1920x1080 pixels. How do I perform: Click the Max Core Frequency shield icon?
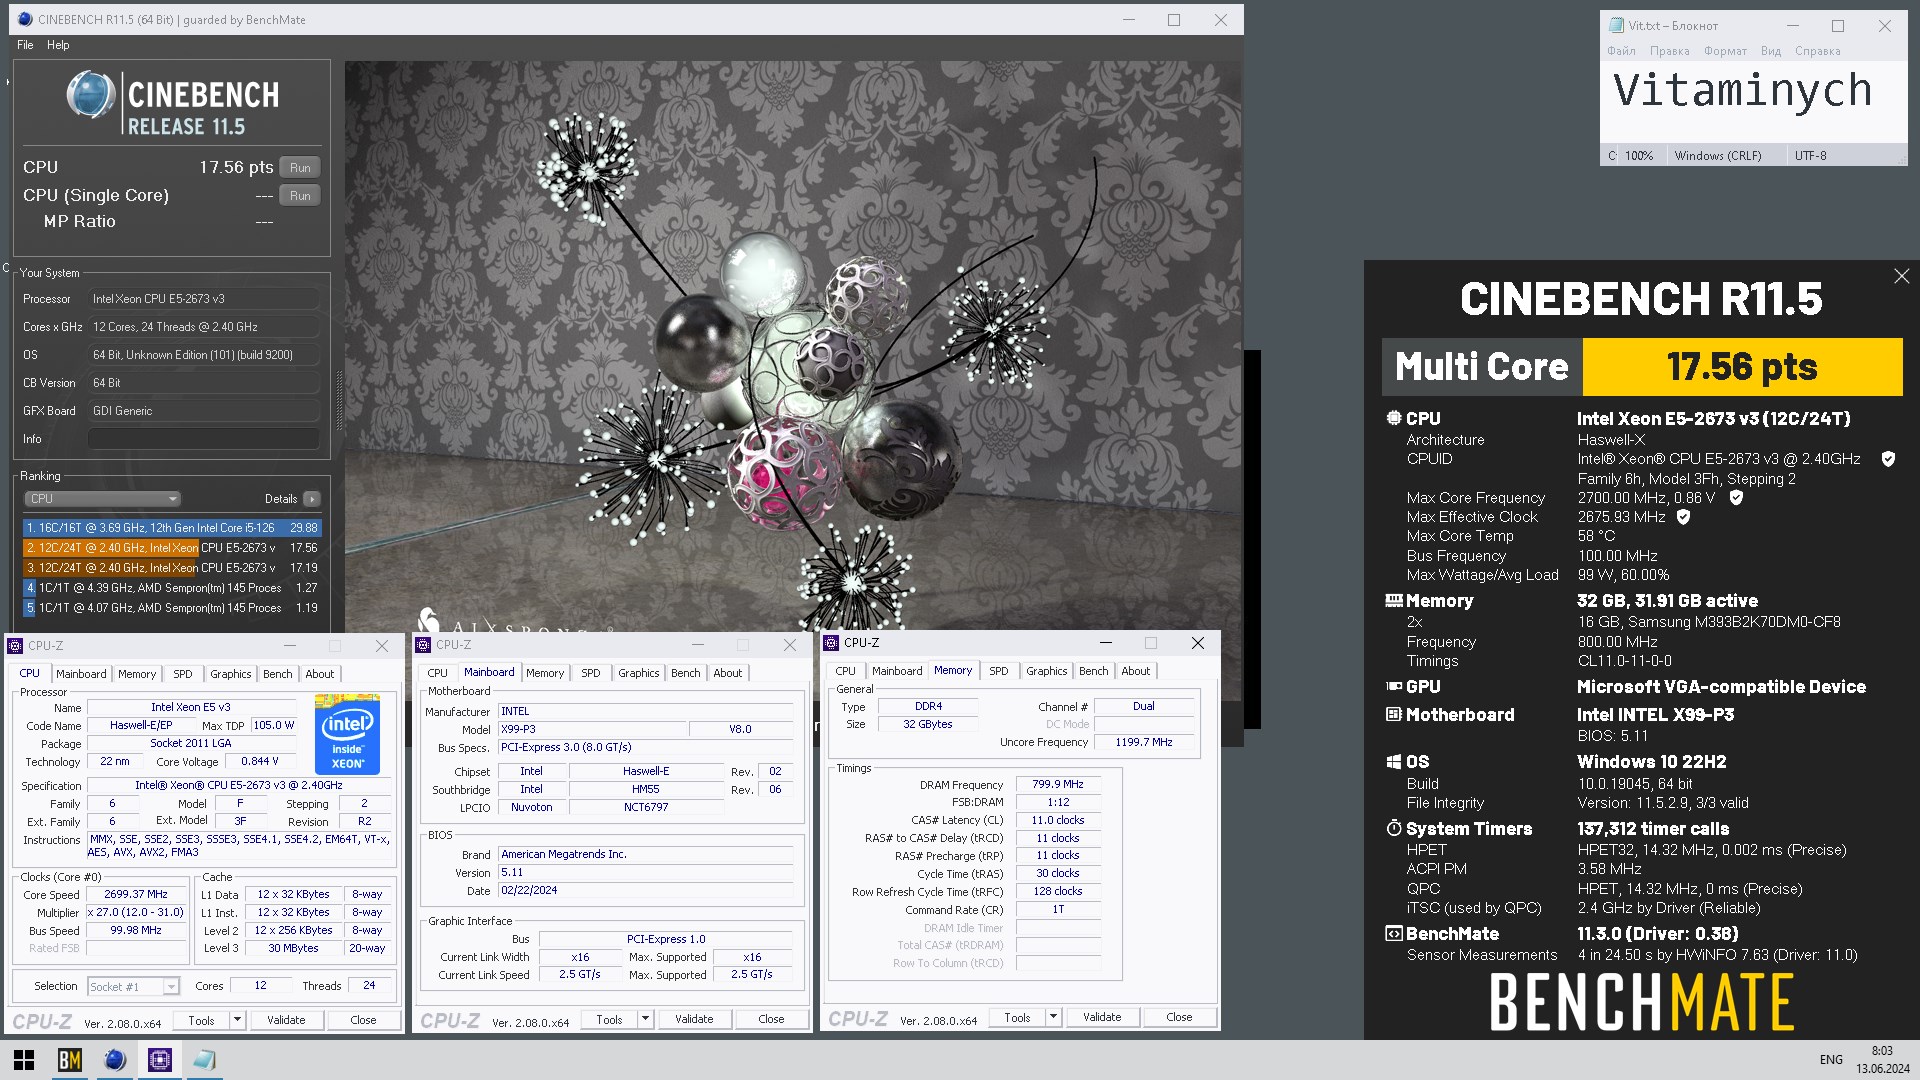[x=1736, y=498]
